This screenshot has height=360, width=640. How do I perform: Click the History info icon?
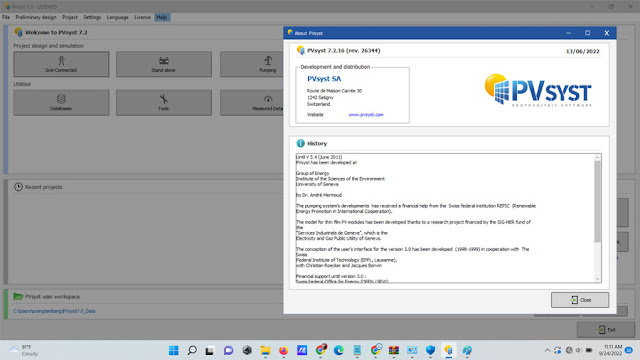(x=300, y=143)
